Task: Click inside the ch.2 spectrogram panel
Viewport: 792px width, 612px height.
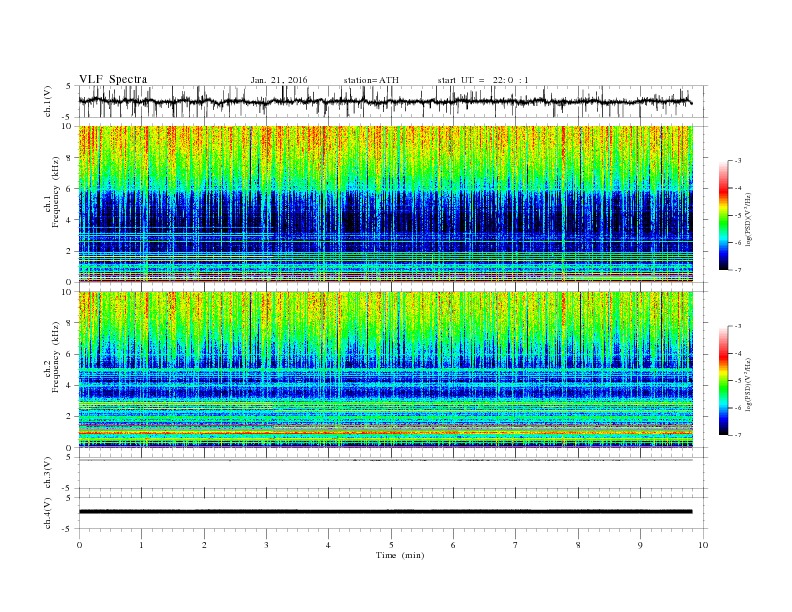Action: pyautogui.click(x=386, y=369)
